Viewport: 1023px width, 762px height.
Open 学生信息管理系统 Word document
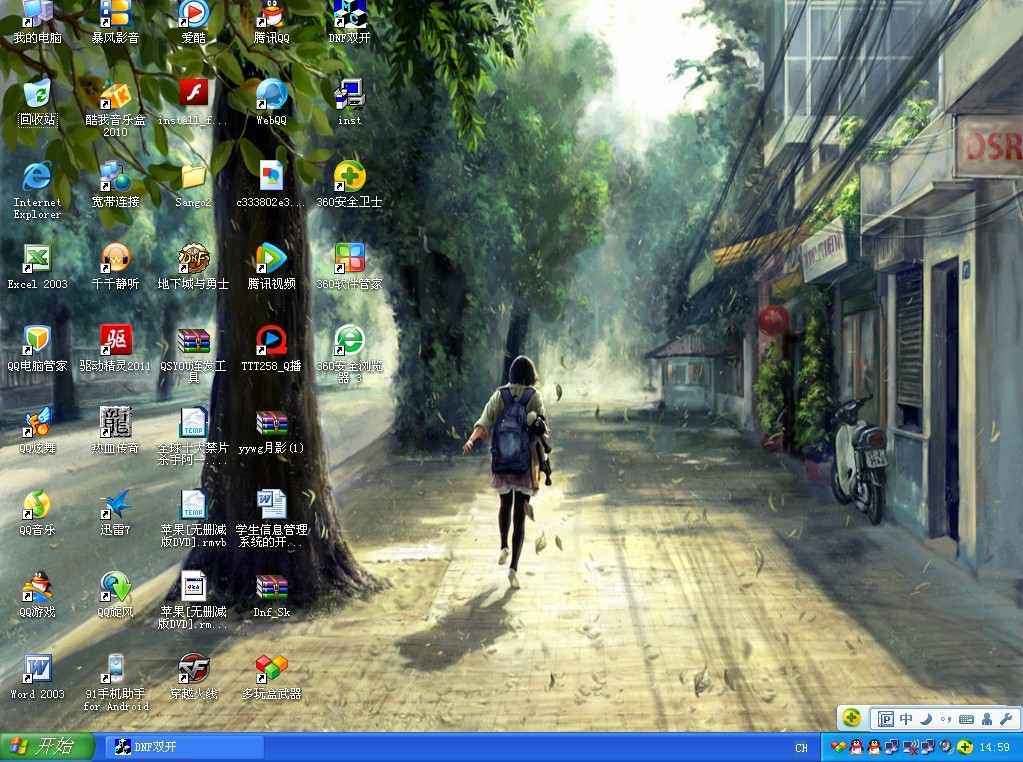271,519
